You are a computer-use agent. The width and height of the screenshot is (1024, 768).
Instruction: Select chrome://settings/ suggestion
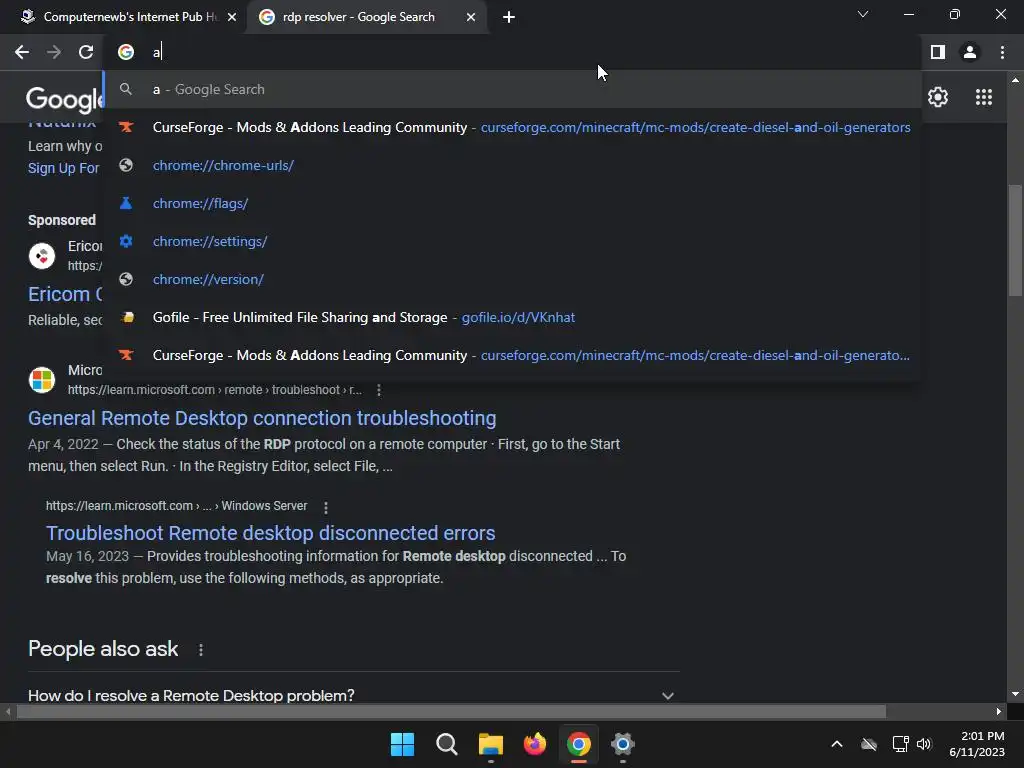513,241
